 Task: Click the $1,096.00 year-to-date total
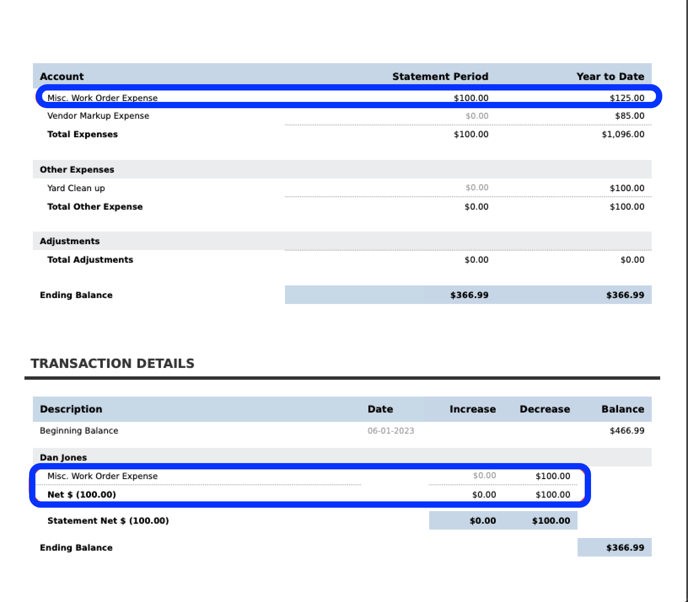(x=623, y=134)
